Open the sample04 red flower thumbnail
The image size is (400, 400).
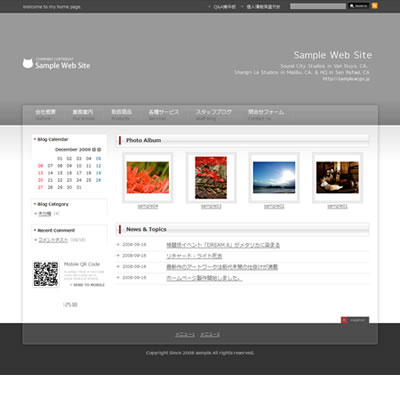point(148,177)
